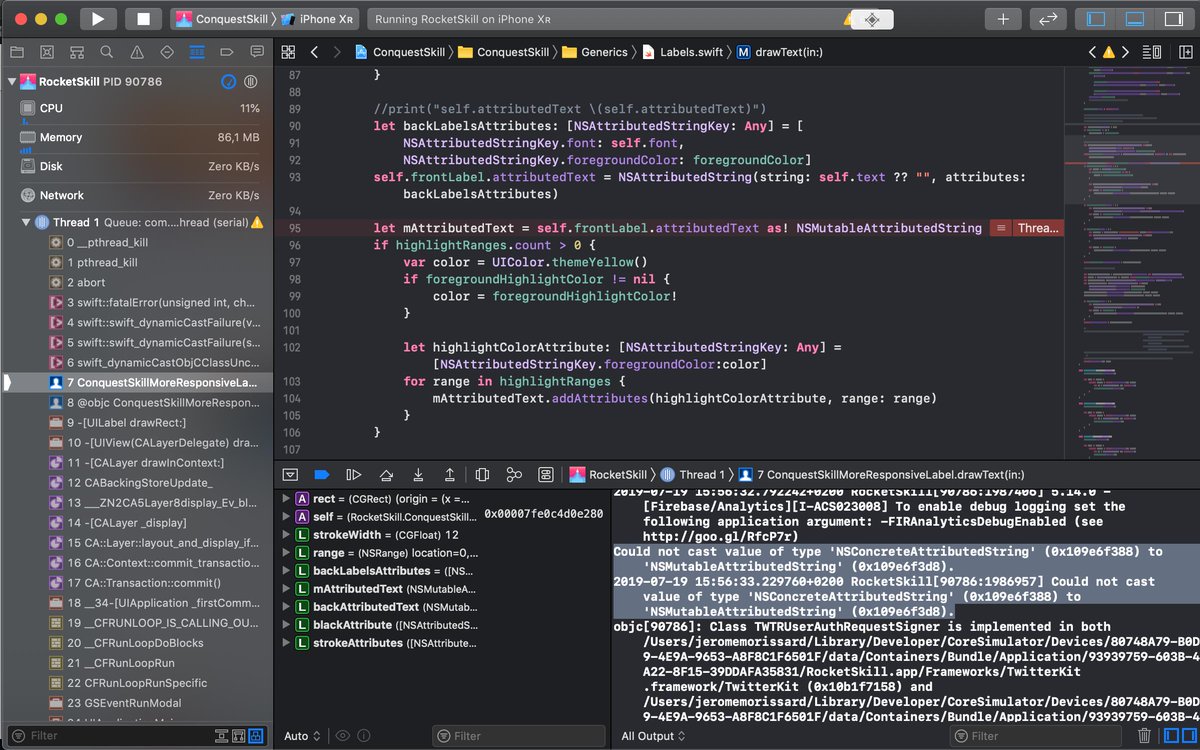
Task: Jump to the next issue arrow
Action: point(1125,52)
